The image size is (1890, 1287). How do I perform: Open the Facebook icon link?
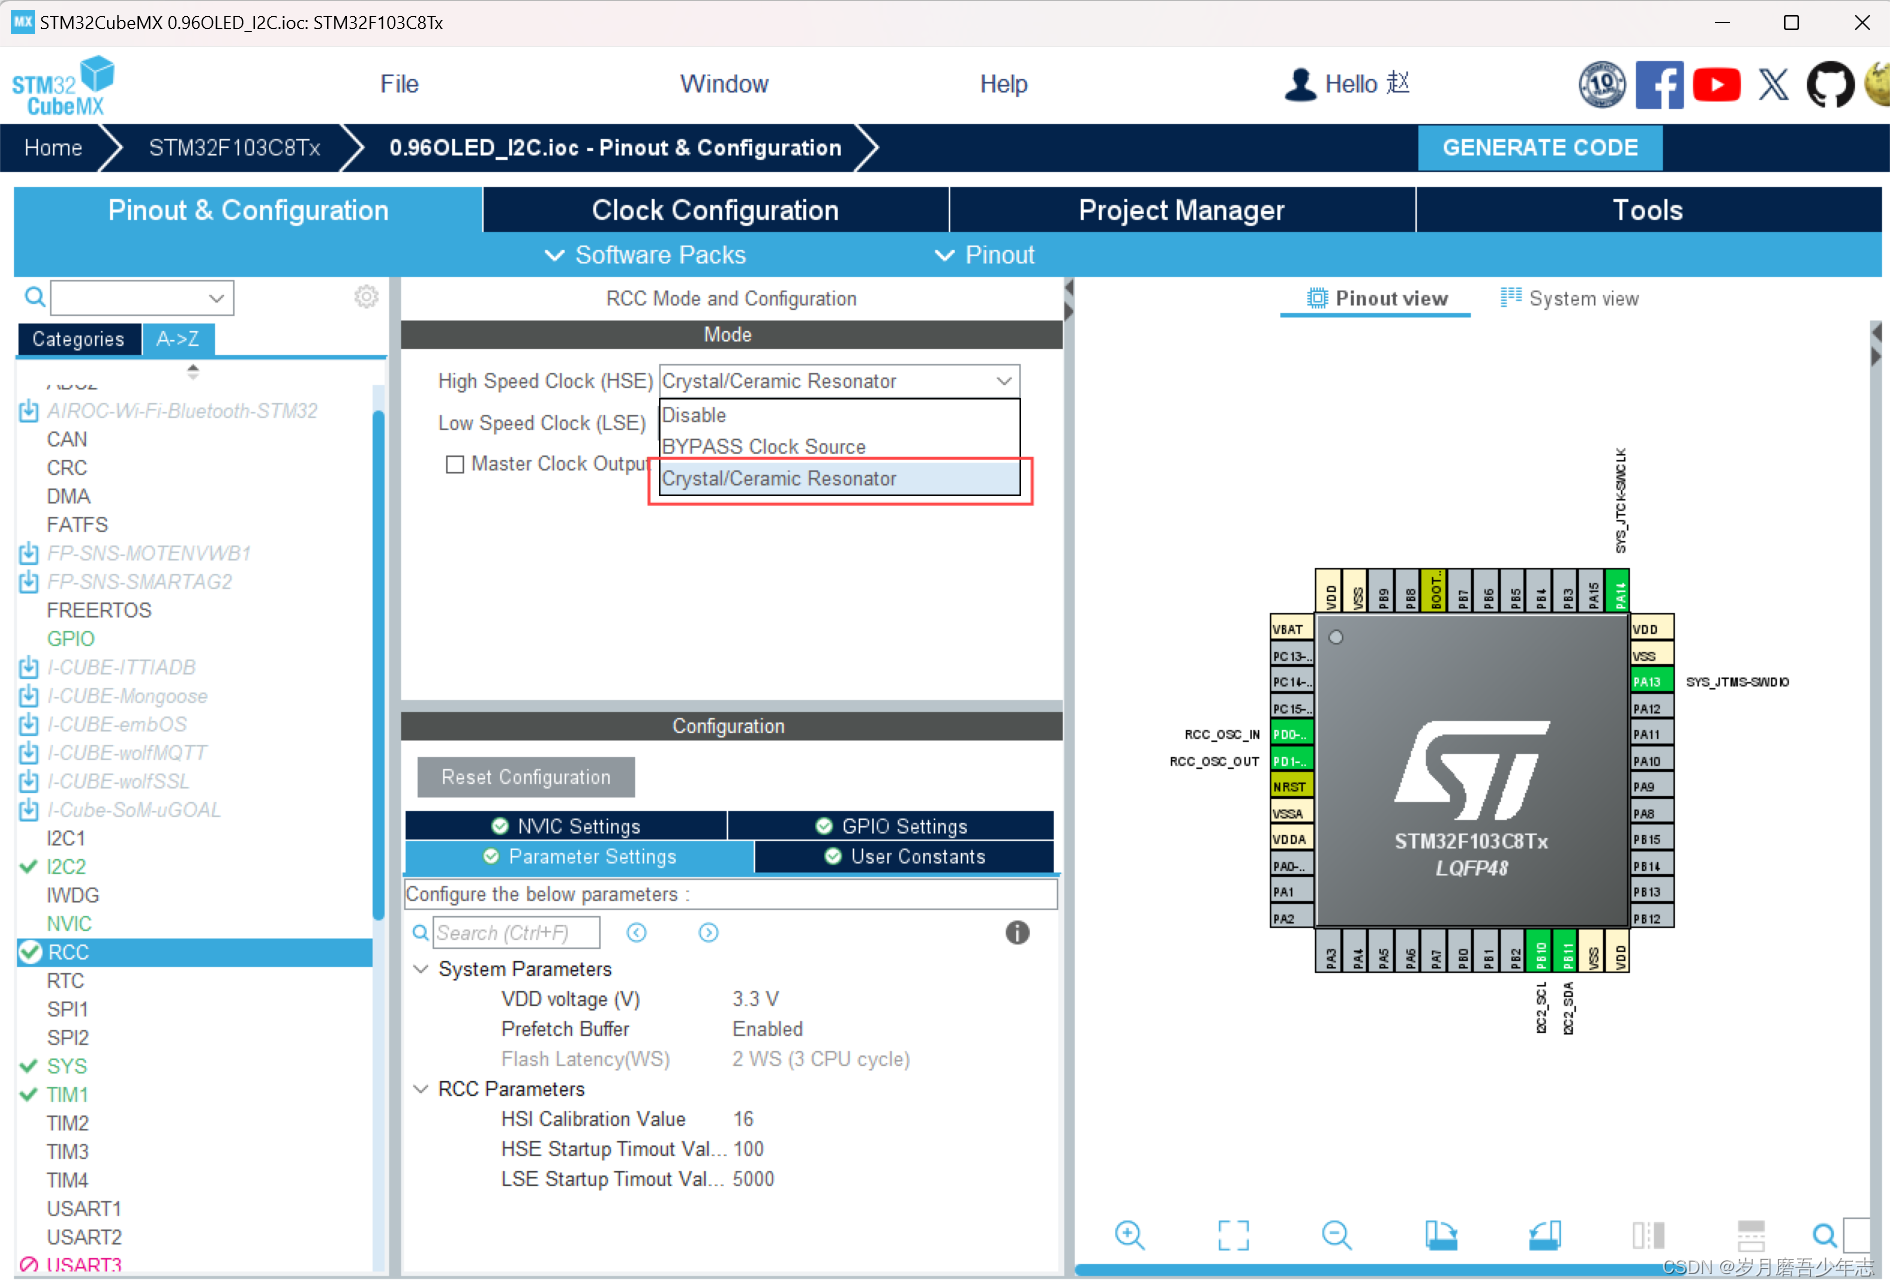pos(1659,84)
